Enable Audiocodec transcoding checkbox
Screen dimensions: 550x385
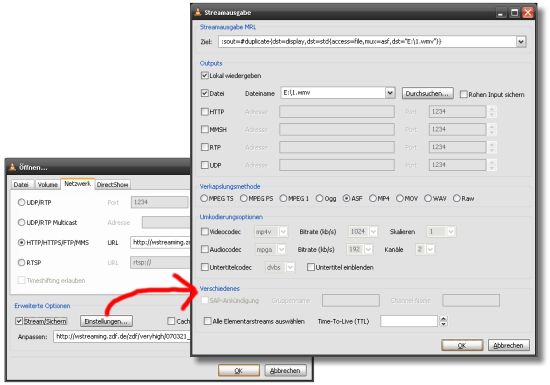point(204,249)
